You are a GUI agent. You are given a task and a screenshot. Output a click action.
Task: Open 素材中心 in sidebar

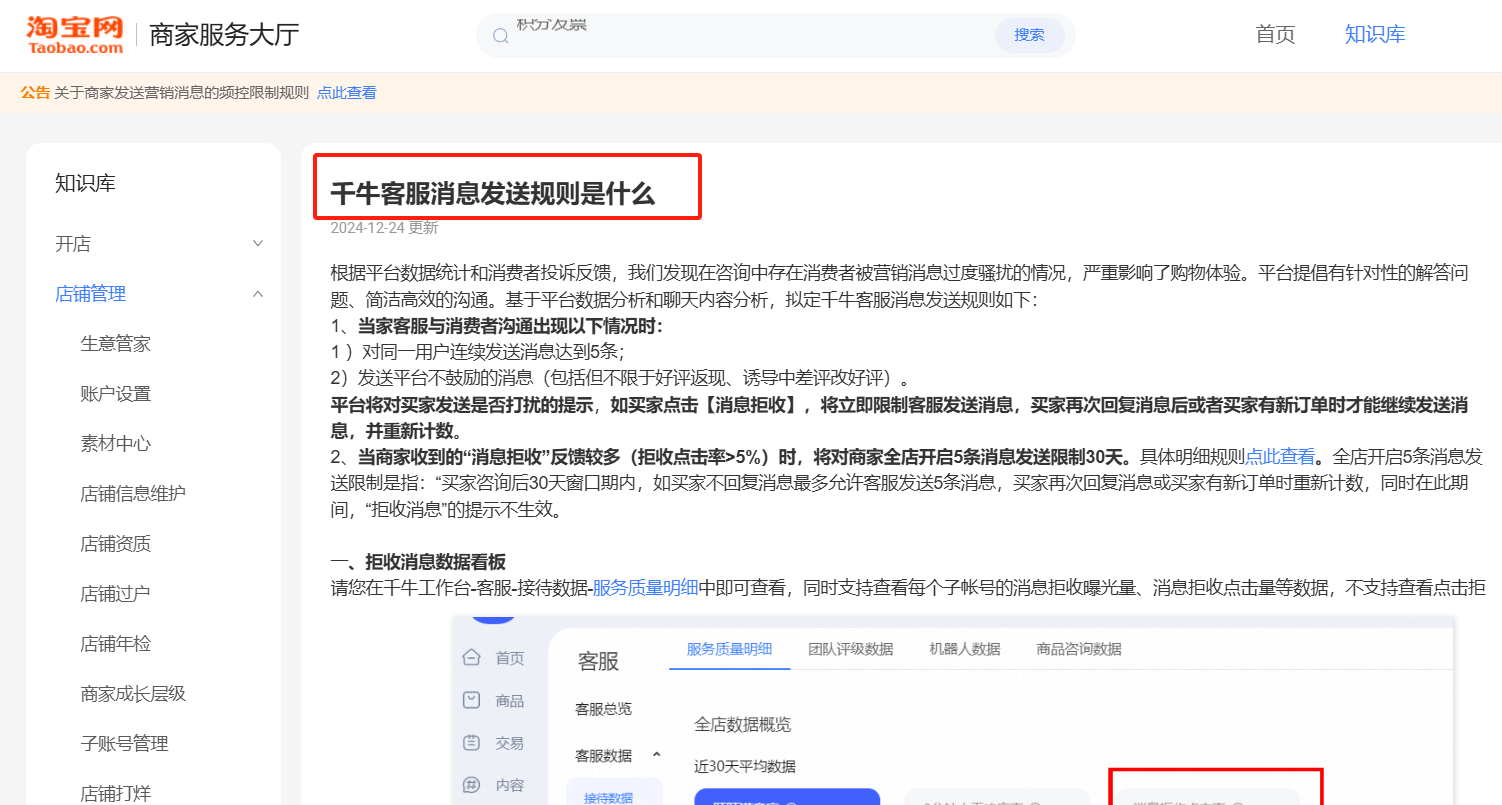tap(116, 444)
